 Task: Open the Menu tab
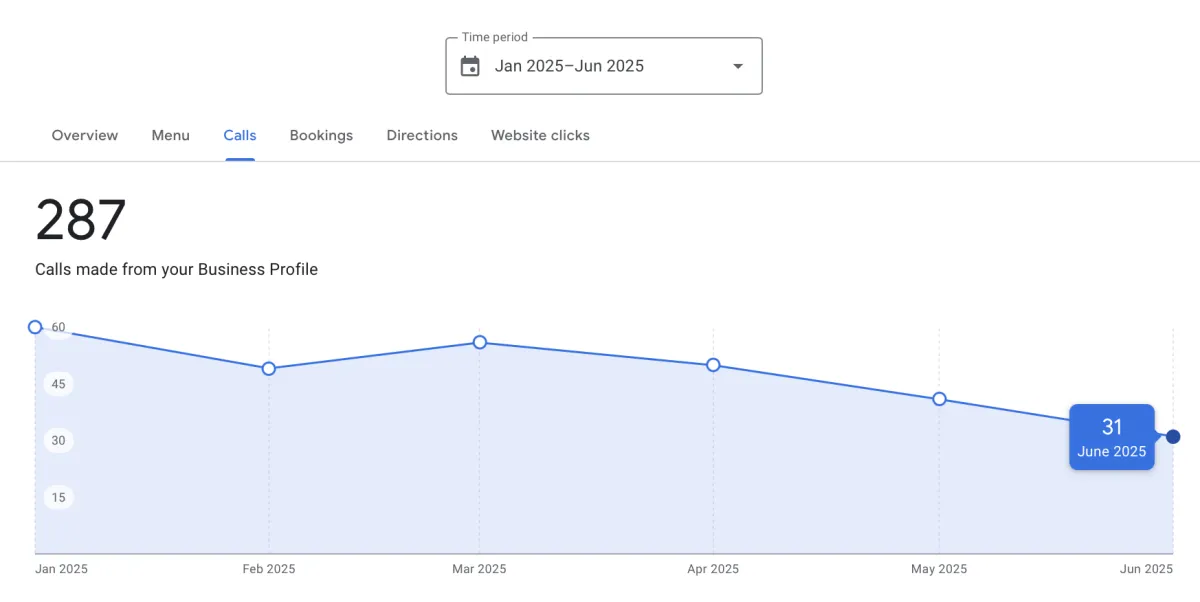(171, 135)
